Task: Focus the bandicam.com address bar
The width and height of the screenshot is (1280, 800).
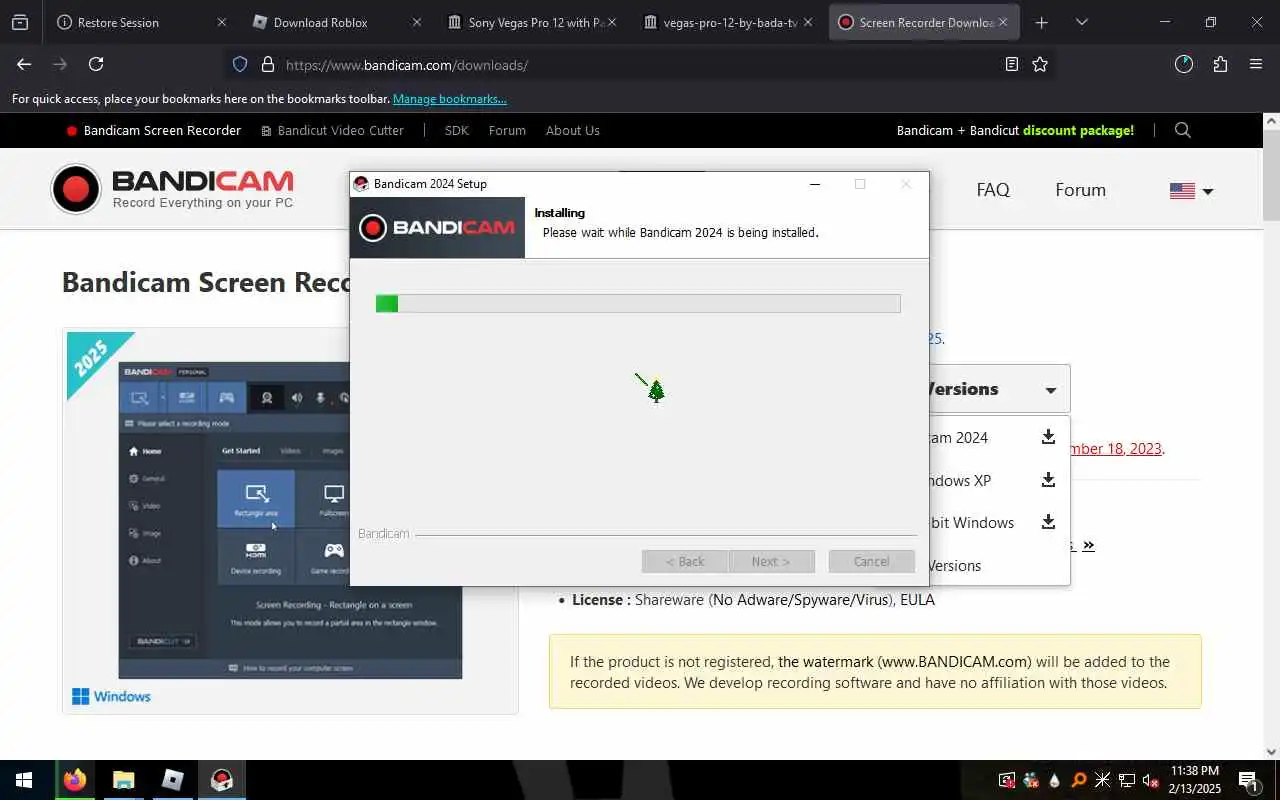Action: tap(640, 65)
